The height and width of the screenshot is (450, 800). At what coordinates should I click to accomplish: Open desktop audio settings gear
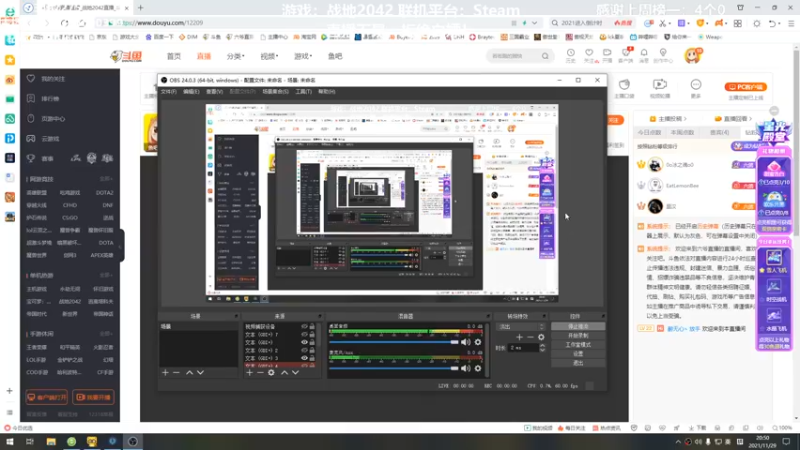click(x=478, y=342)
